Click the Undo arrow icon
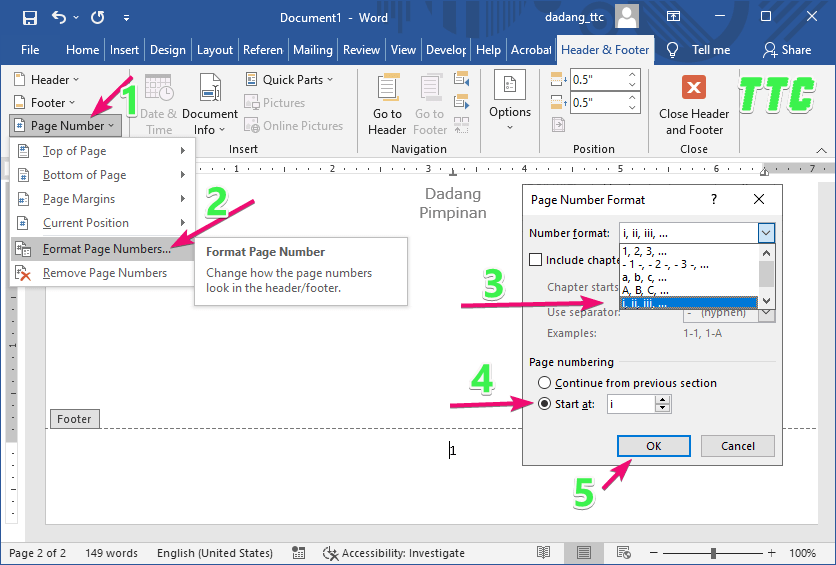The width and height of the screenshot is (836, 565). tap(59, 18)
